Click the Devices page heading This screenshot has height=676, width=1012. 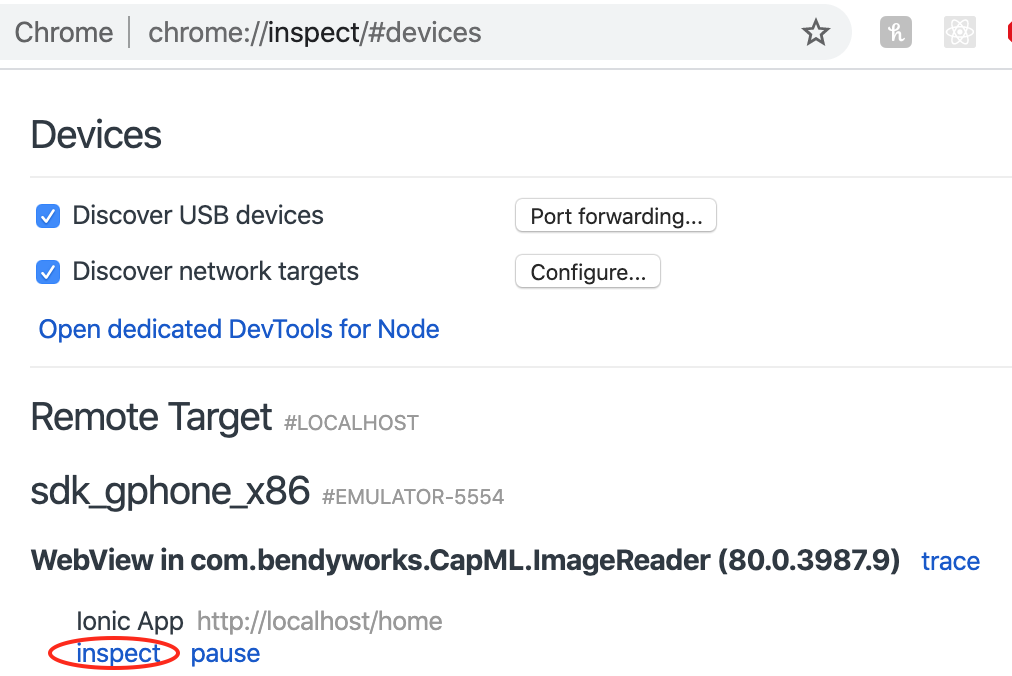[x=96, y=135]
